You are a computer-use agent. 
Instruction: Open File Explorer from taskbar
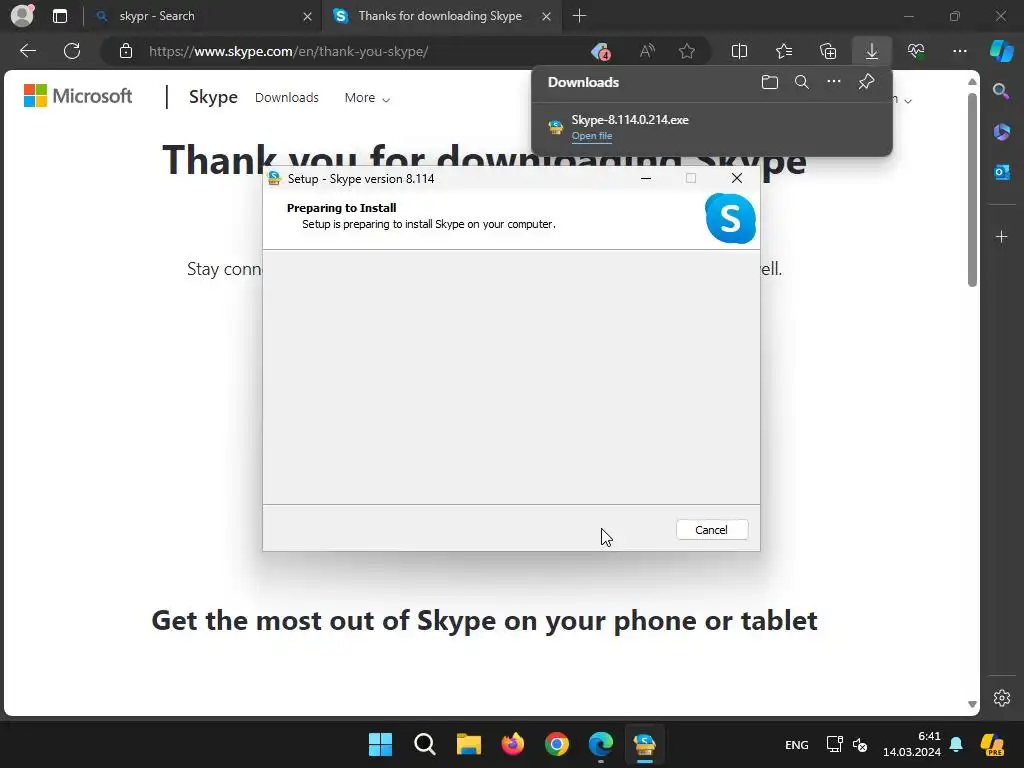468,744
